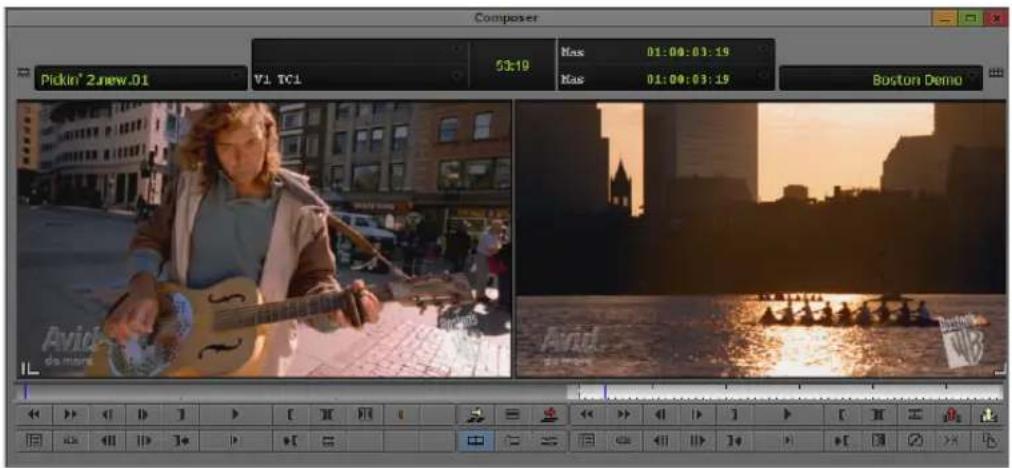The image size is (1012, 468).
Task: Fast forward the record monitor sequence
Action: 622,414
